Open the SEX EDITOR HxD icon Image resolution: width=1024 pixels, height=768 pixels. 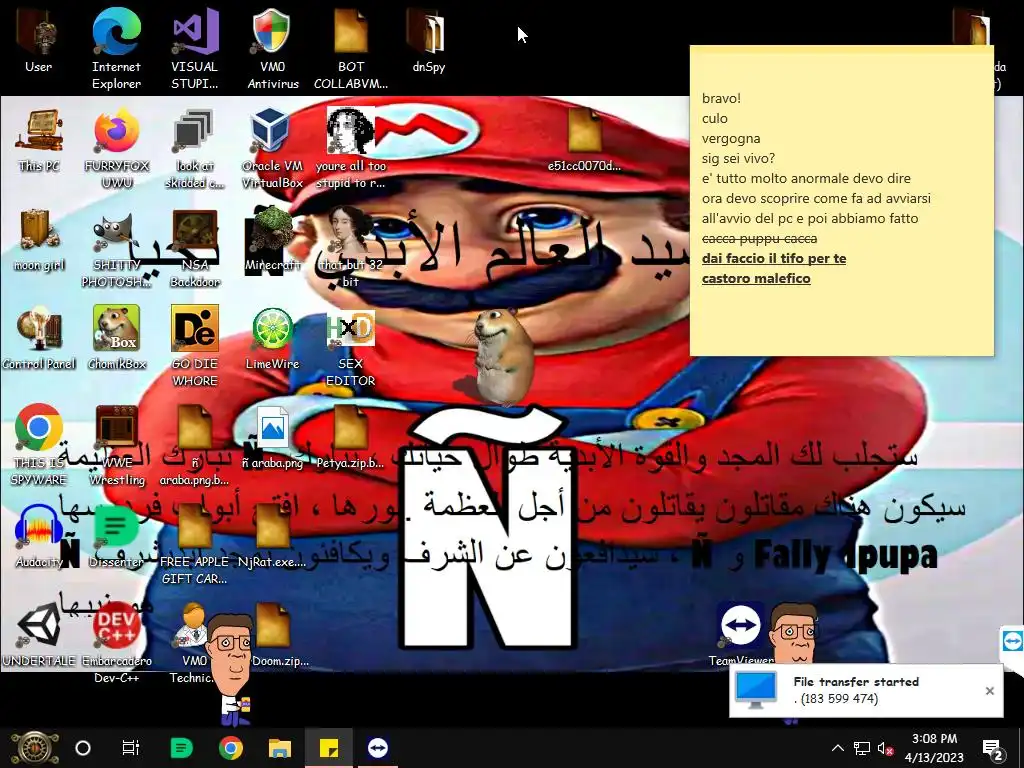point(350,330)
